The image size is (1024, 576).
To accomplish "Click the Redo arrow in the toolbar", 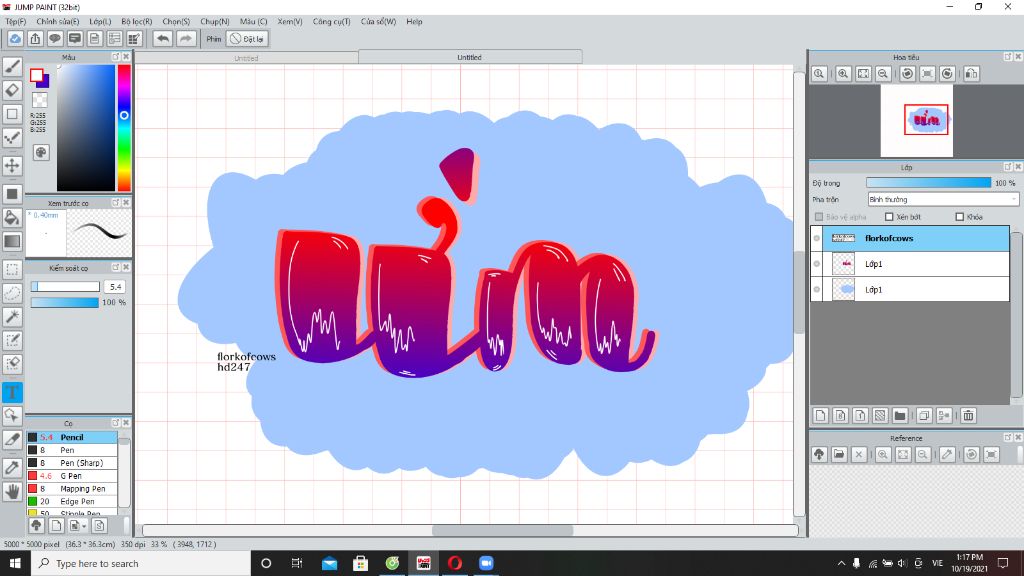I will coord(185,39).
